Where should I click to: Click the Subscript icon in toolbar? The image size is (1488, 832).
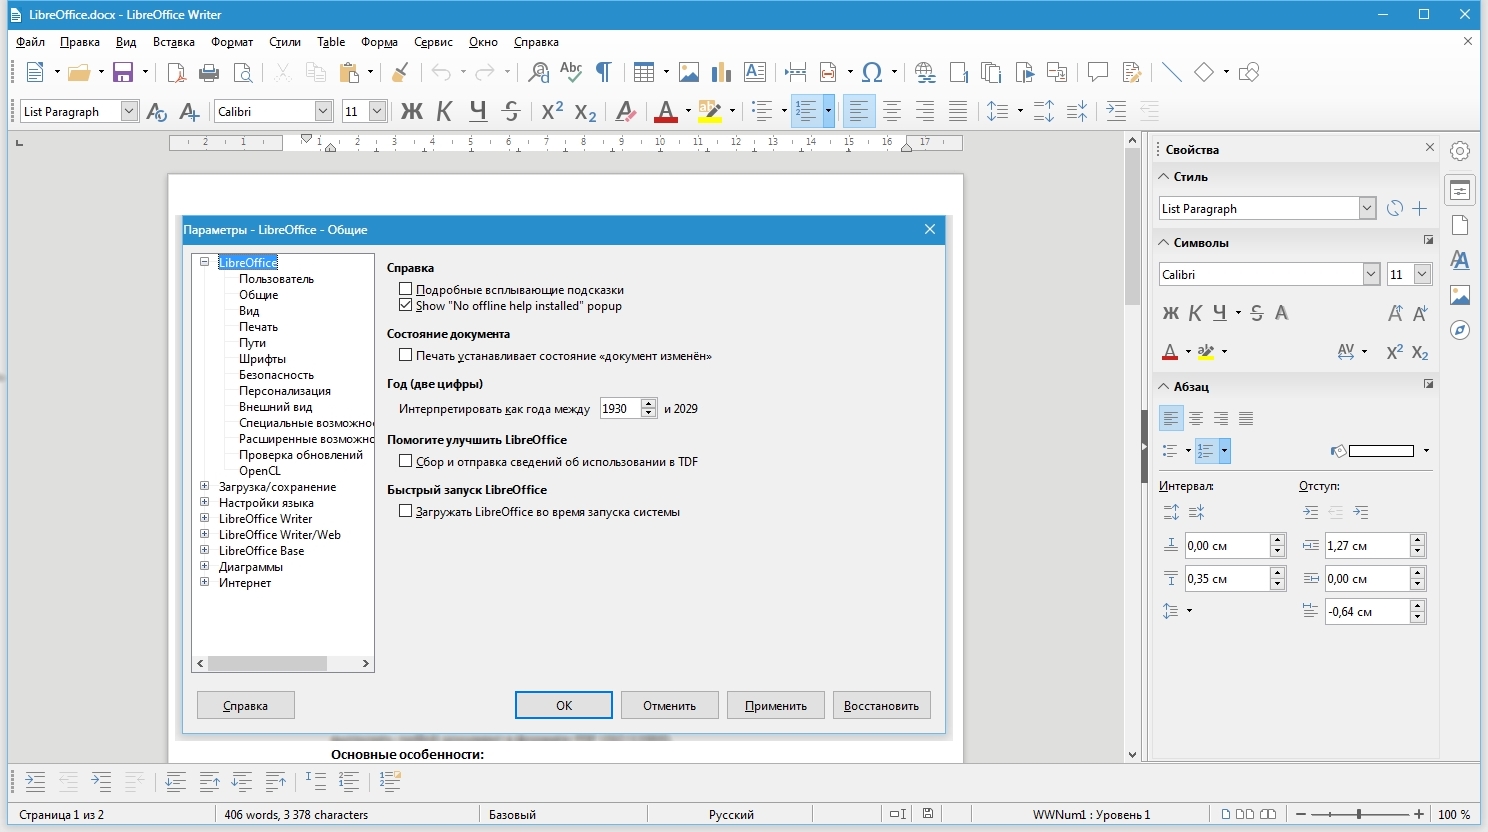coord(586,111)
